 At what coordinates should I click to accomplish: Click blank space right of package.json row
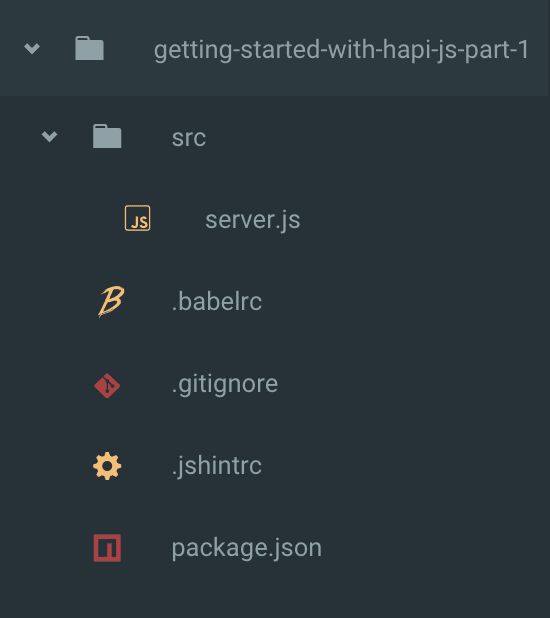[x=436, y=548]
